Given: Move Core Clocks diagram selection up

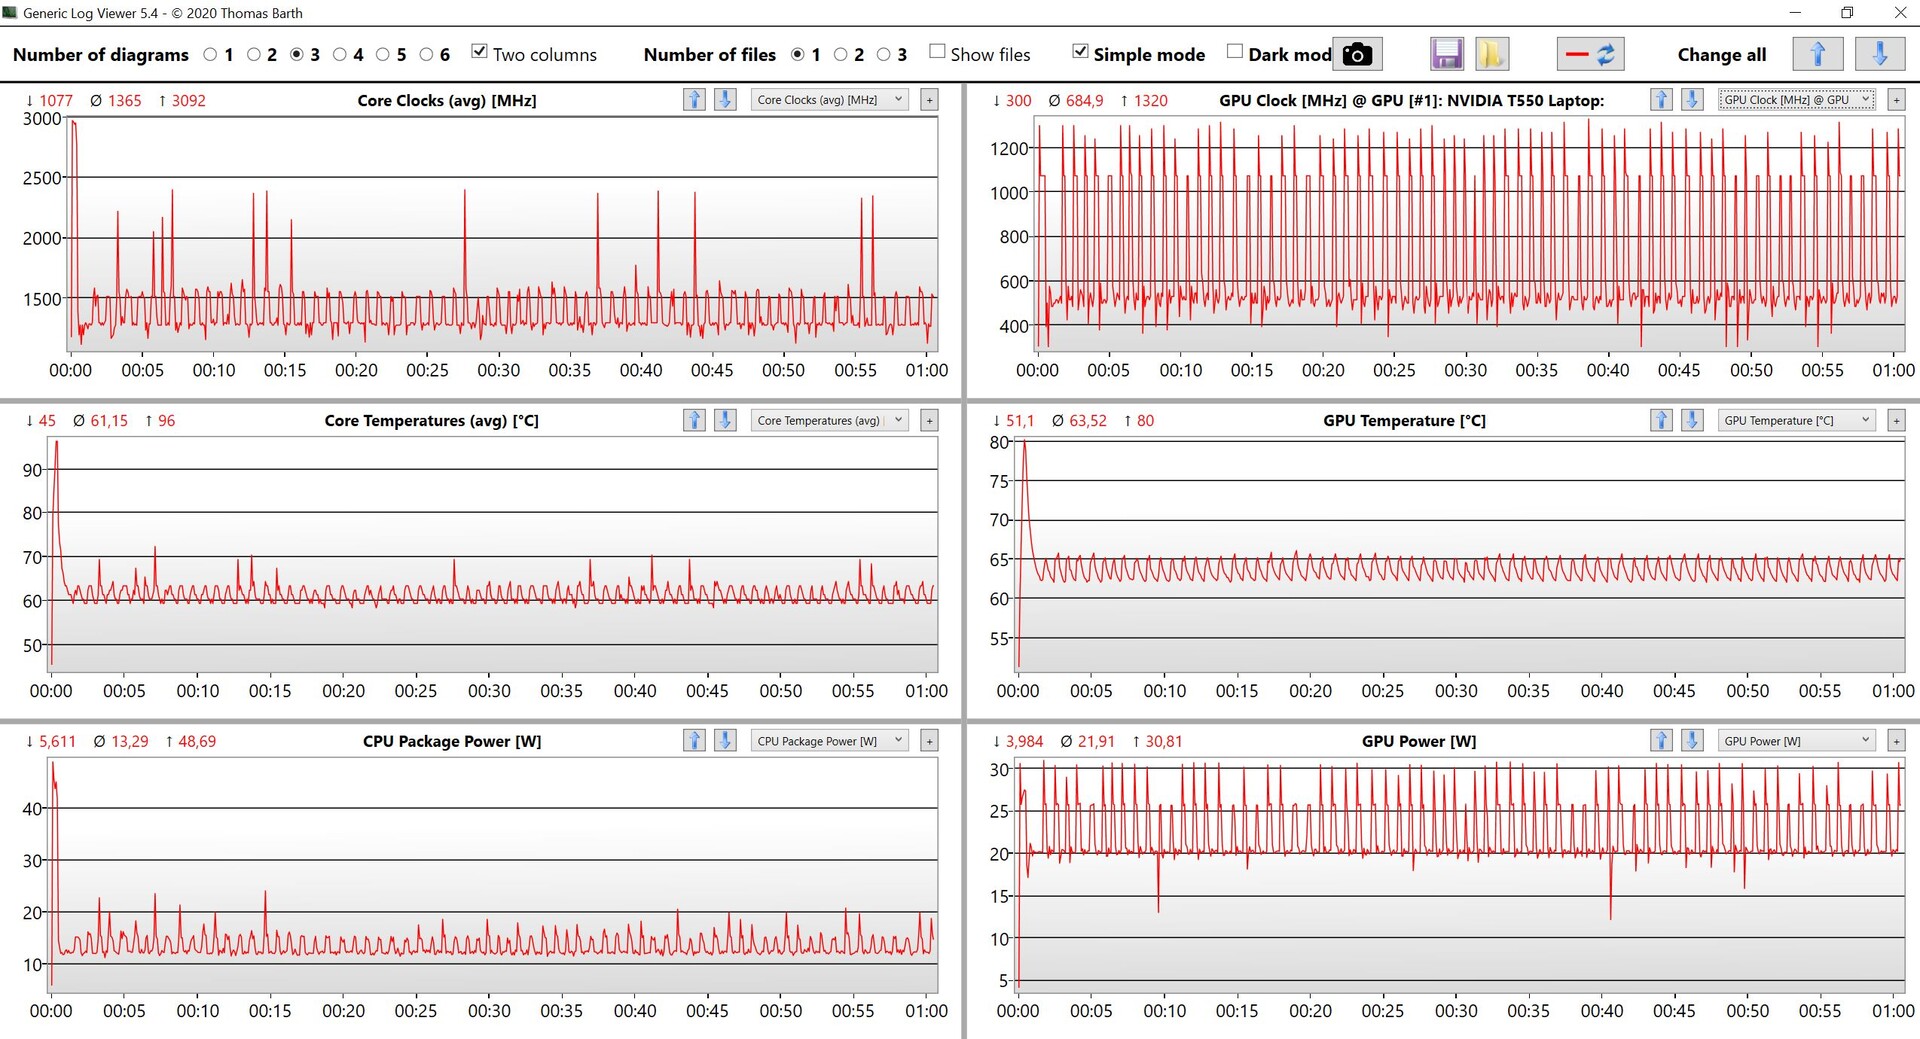Looking at the screenshot, I should [694, 99].
